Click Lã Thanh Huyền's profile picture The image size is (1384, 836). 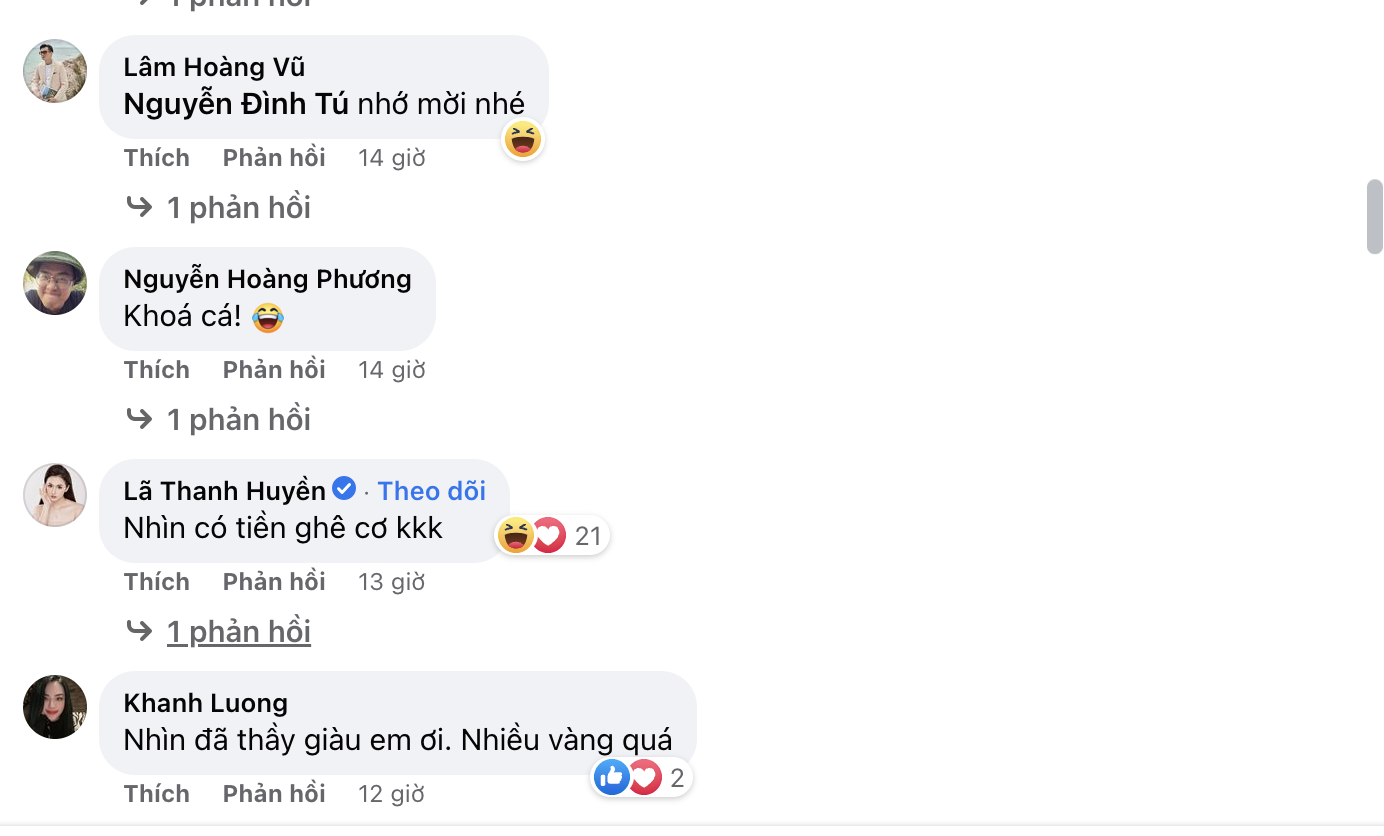coord(55,495)
